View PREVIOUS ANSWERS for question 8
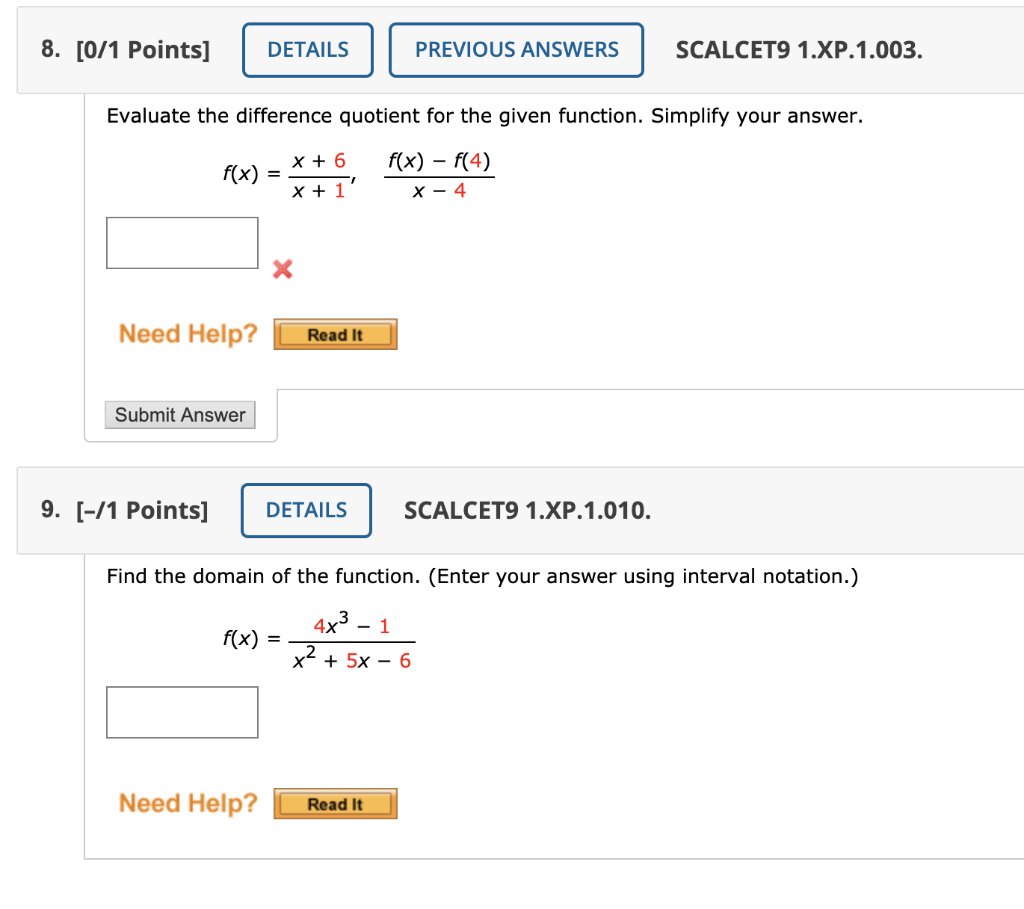The image size is (1024, 909). 516,49
